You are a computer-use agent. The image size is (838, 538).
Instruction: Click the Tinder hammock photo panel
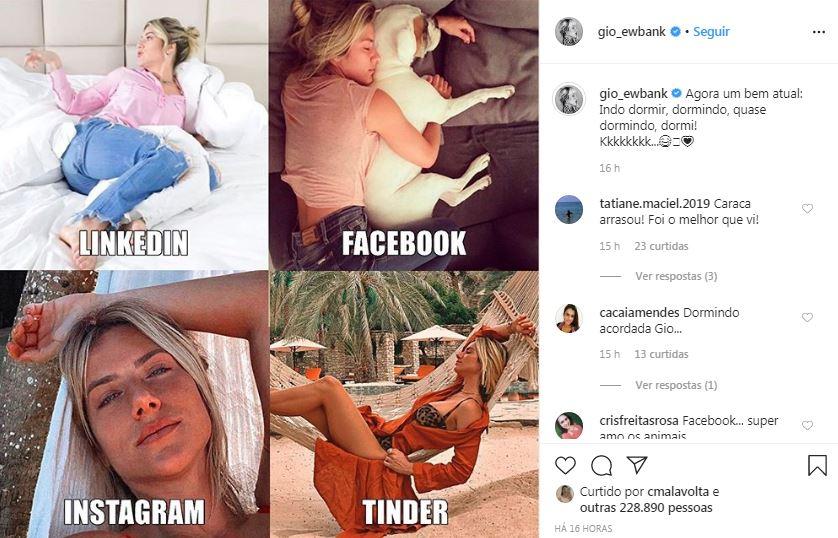coord(404,404)
